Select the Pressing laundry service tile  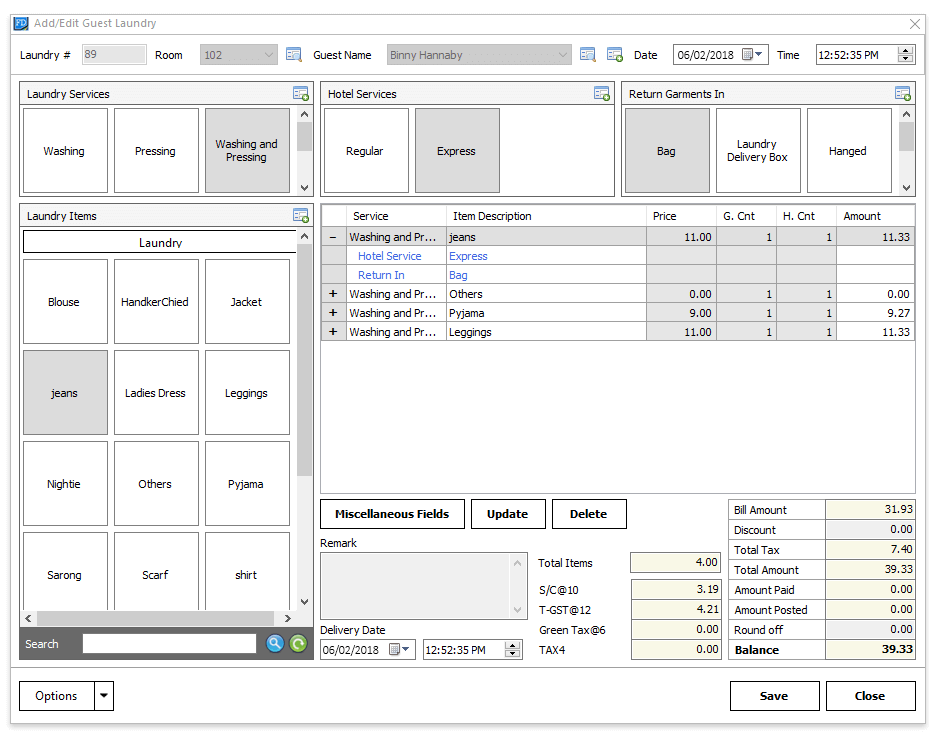point(156,150)
